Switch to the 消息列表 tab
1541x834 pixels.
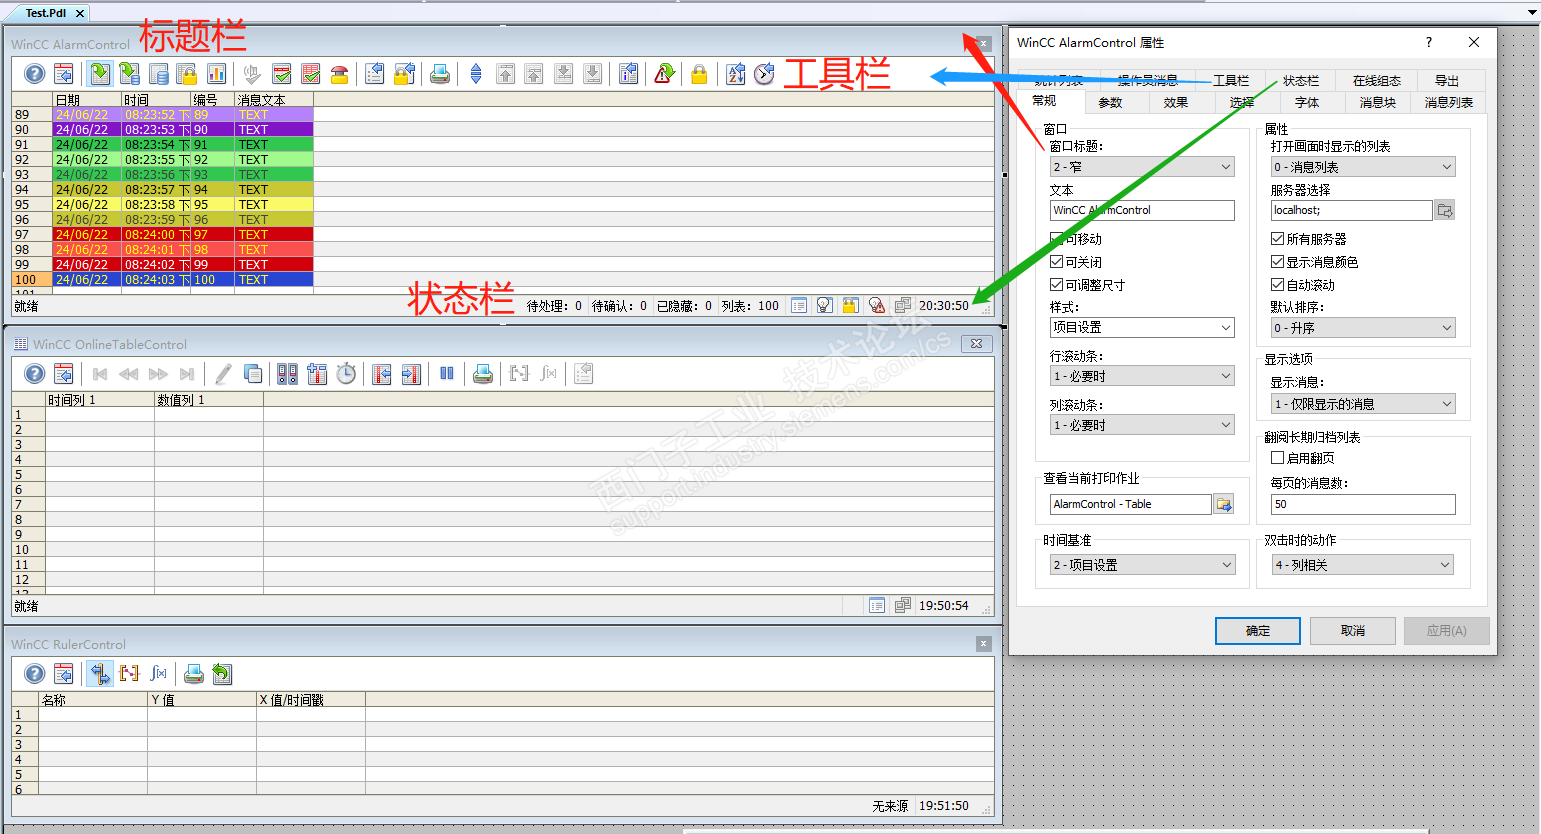tap(1448, 102)
